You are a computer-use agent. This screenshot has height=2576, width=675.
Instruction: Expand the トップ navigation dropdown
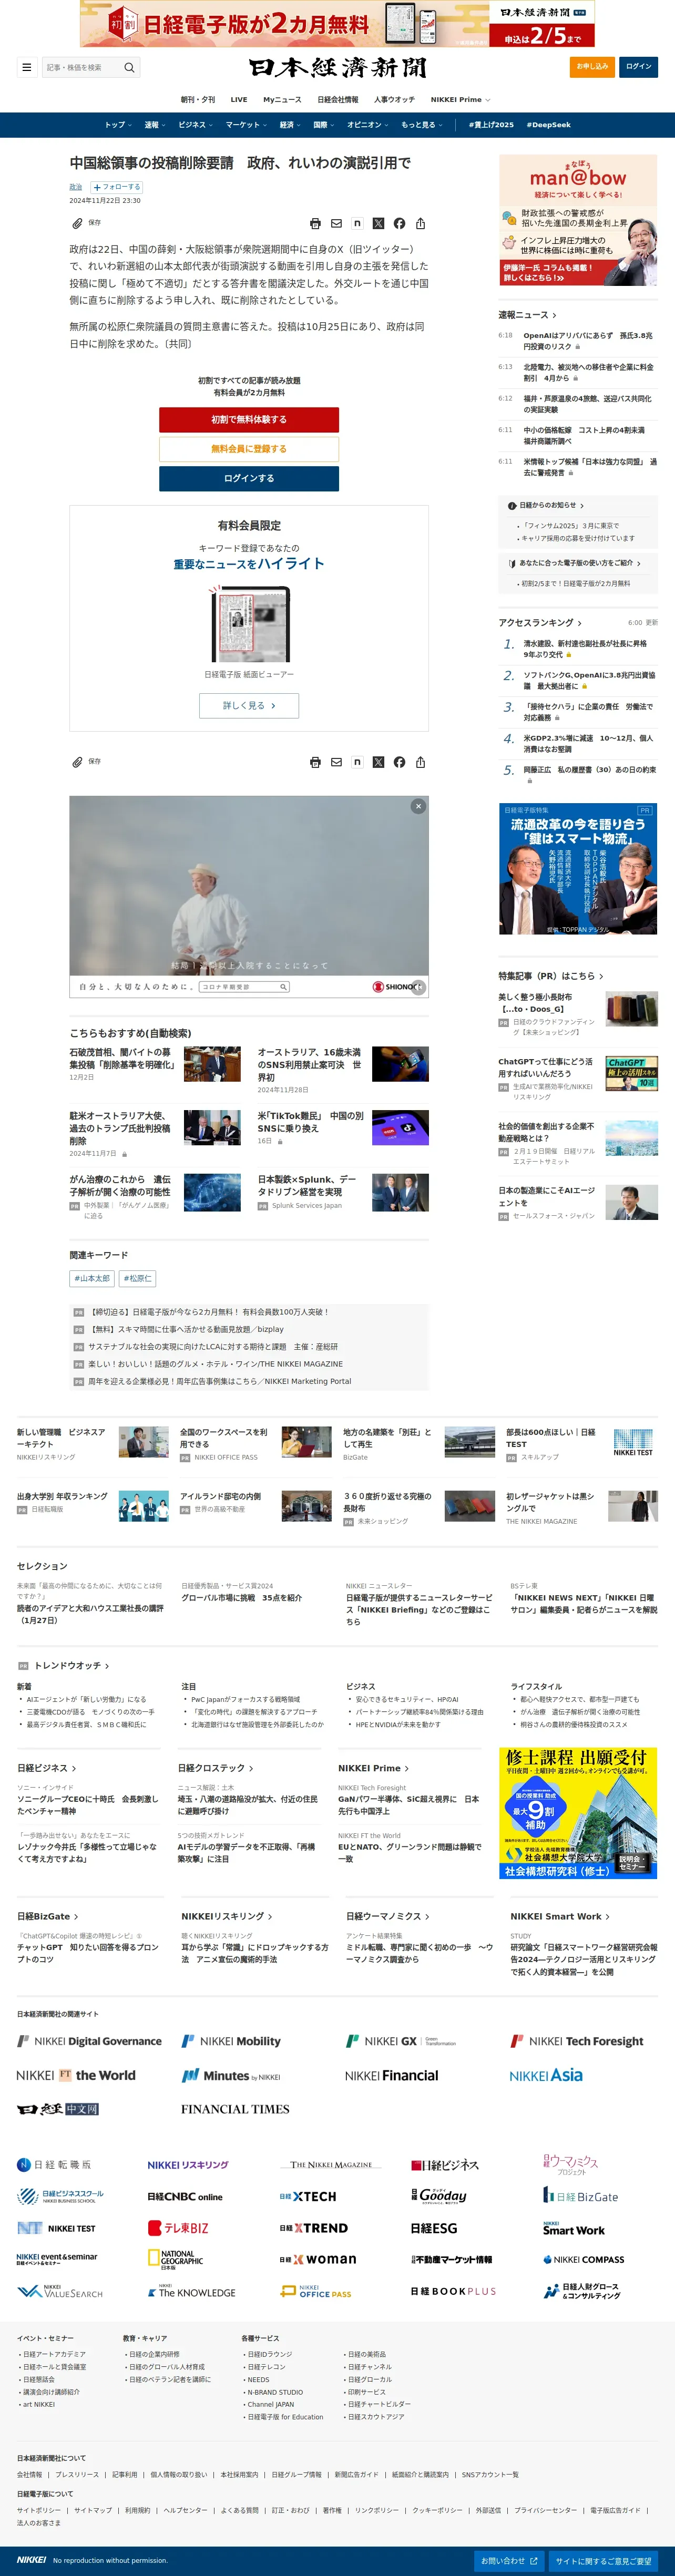pos(118,125)
